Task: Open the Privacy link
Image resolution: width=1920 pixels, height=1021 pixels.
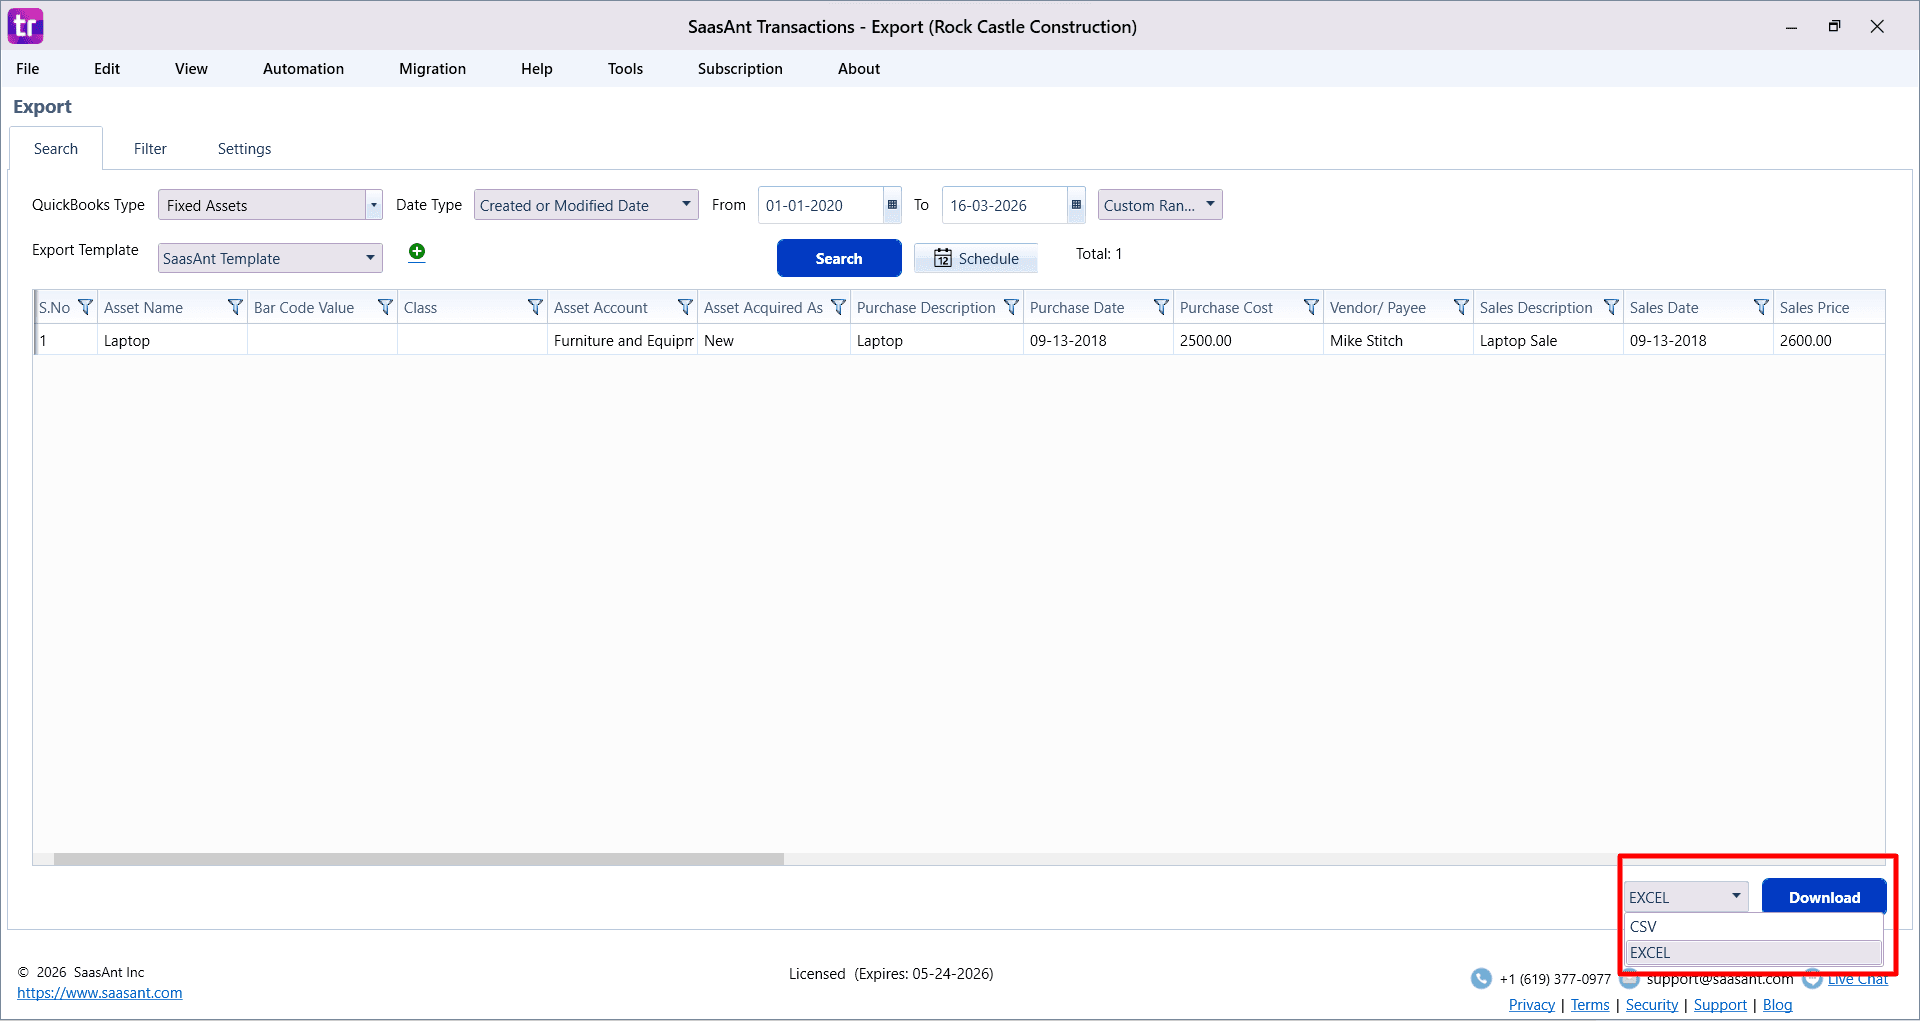Action: [x=1531, y=1004]
